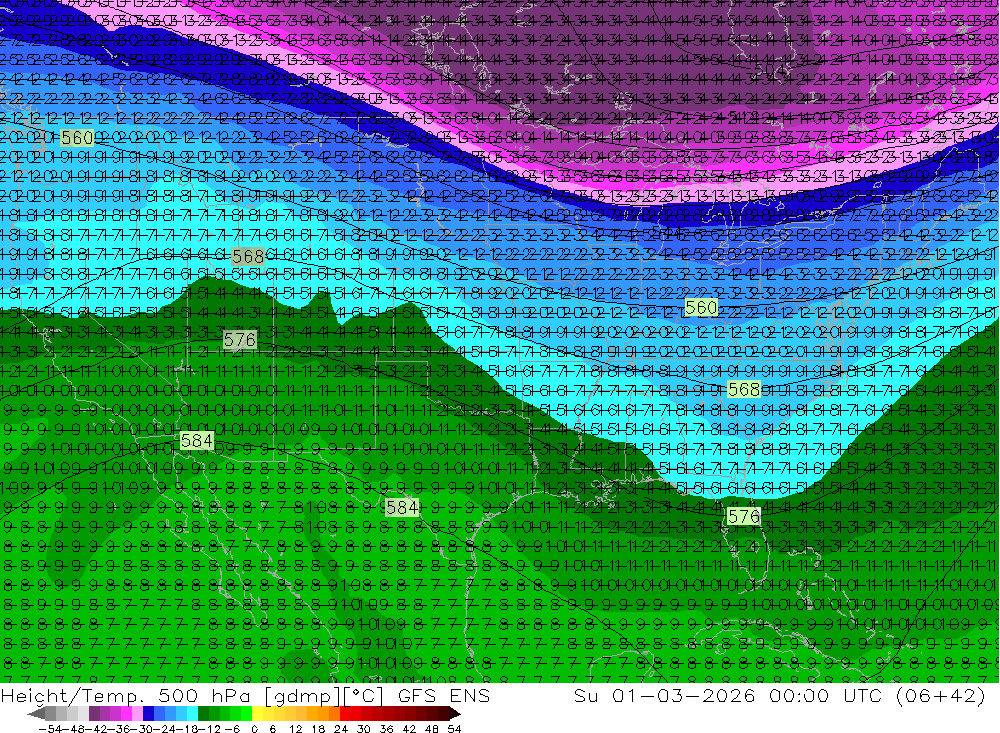Select the bright yellow legend swatch above 0
The image size is (1000, 733).
257,714
